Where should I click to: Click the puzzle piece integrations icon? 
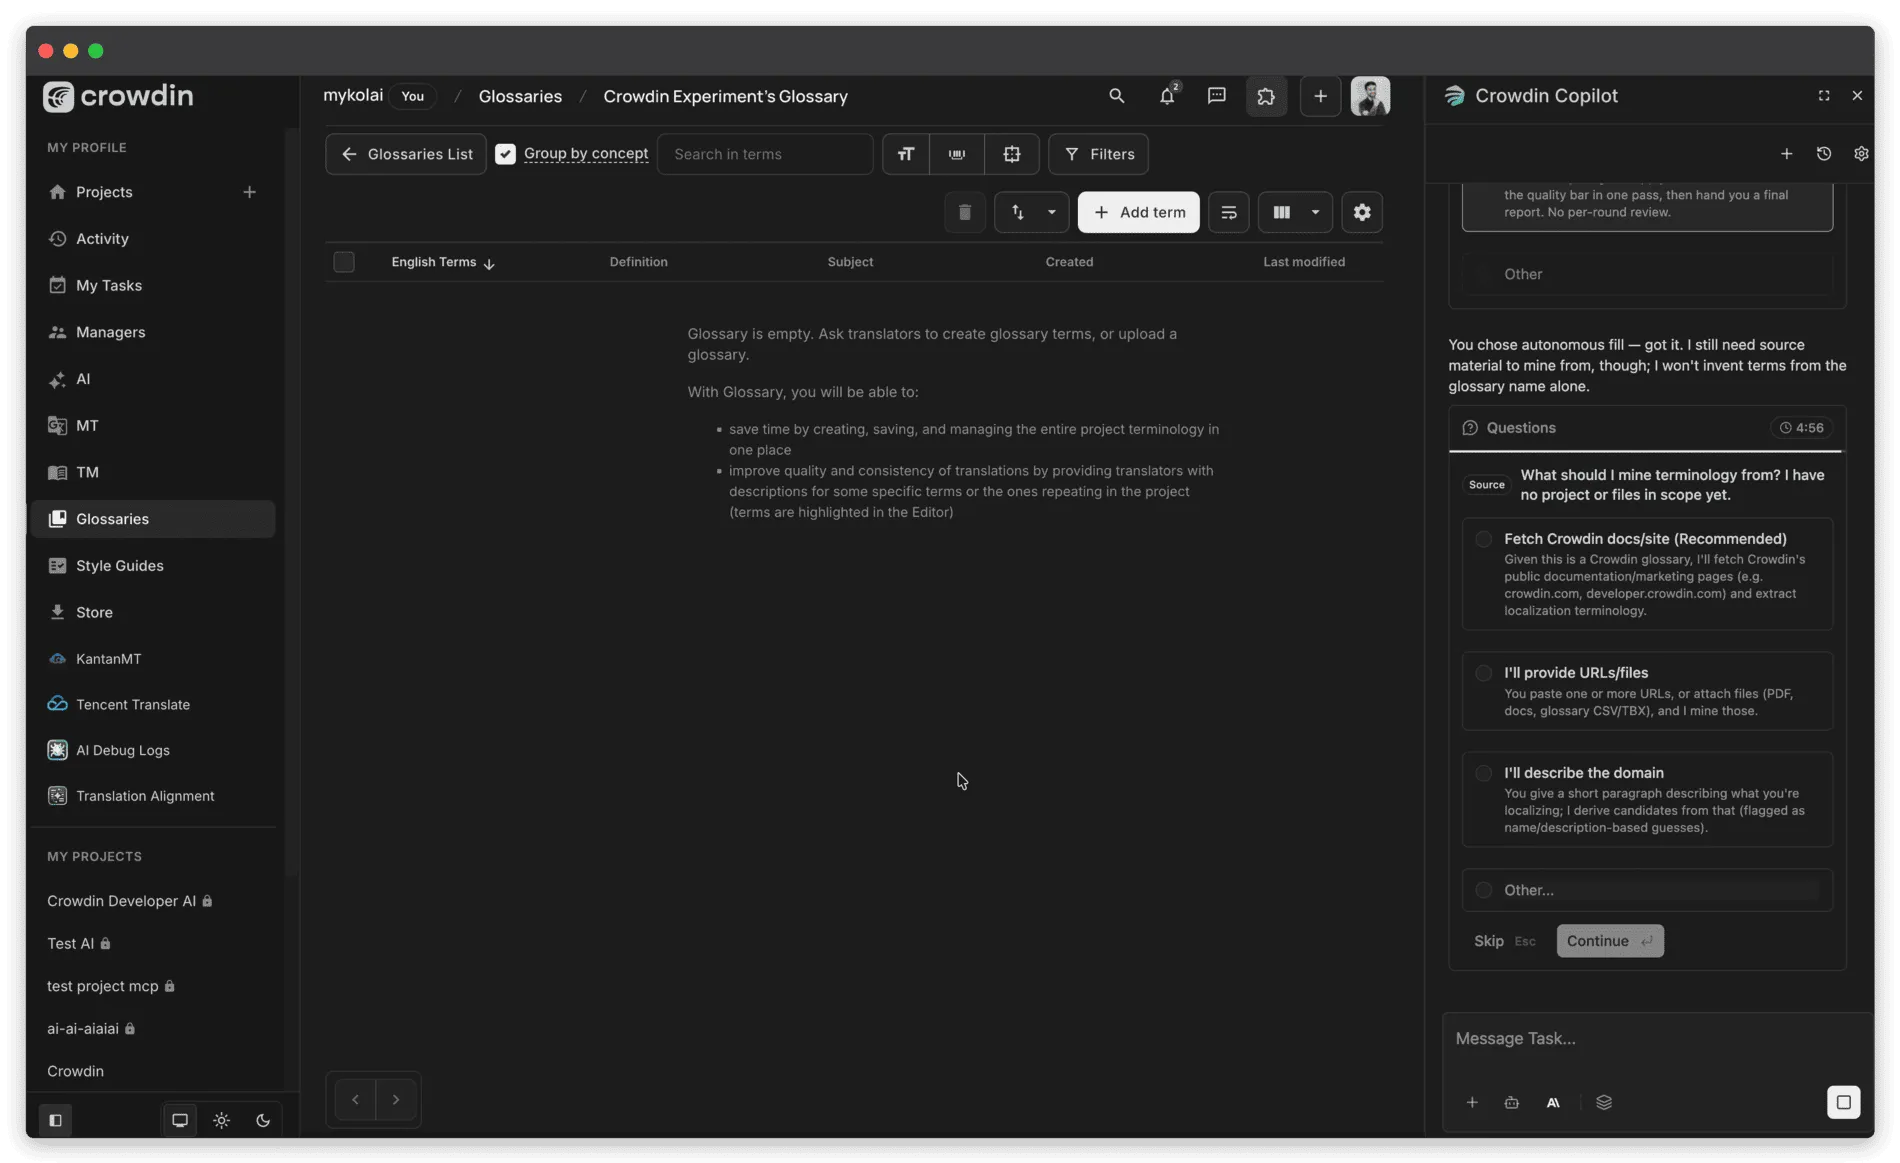pyautogui.click(x=1266, y=96)
